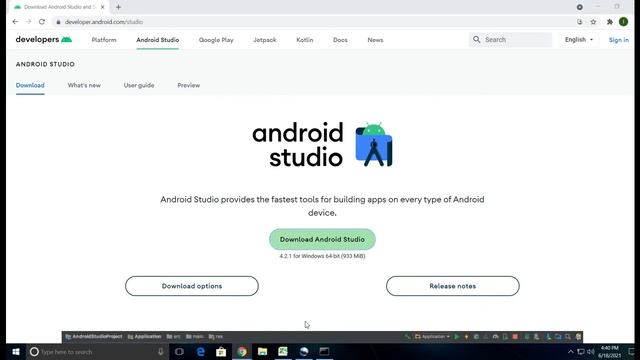Viewport: 640px width, 360px height.
Task: Click the search magnifier icon
Action: [x=476, y=40]
